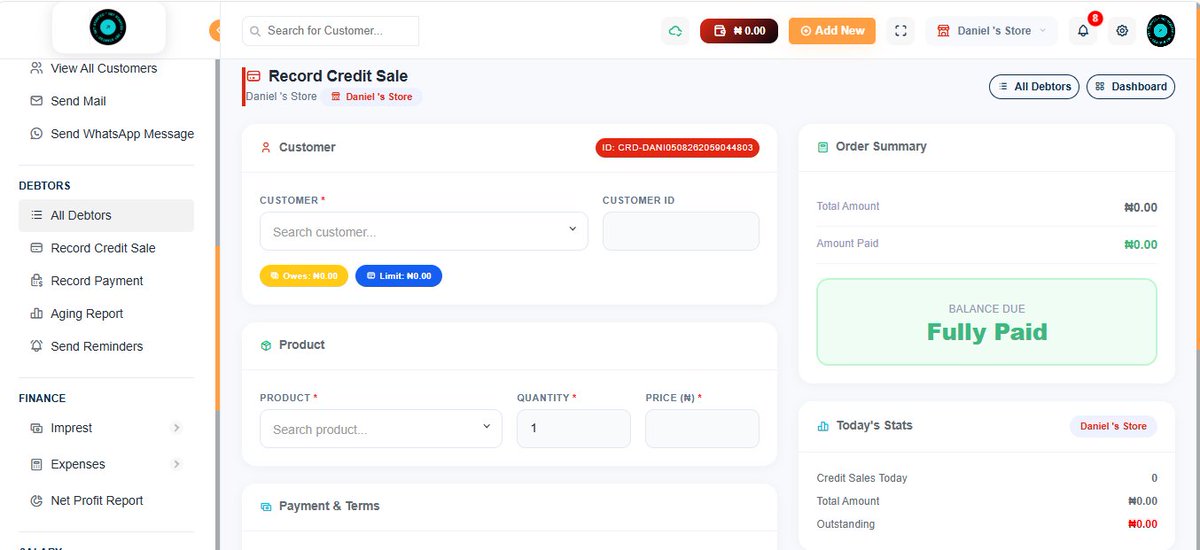Click the Fully Paid balance due box
The height and width of the screenshot is (550, 1200).
tap(987, 322)
